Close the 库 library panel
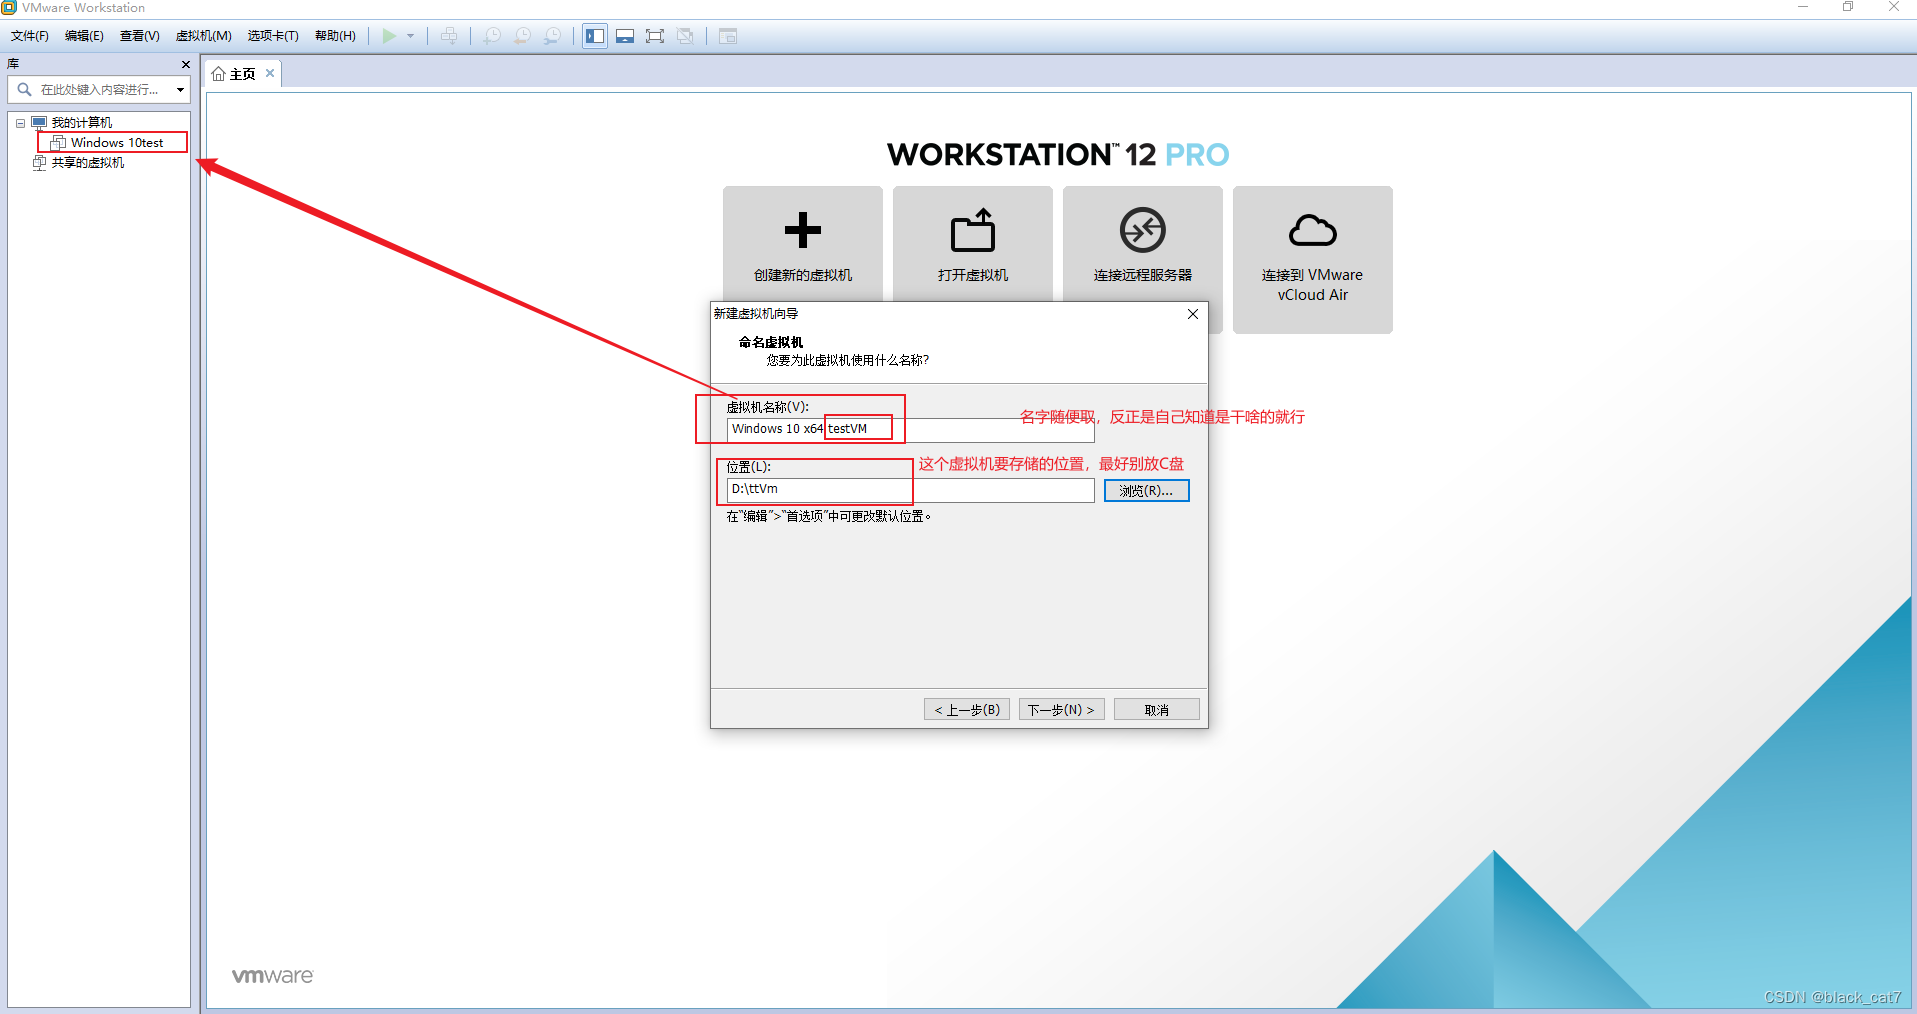The width and height of the screenshot is (1917, 1014). click(185, 64)
